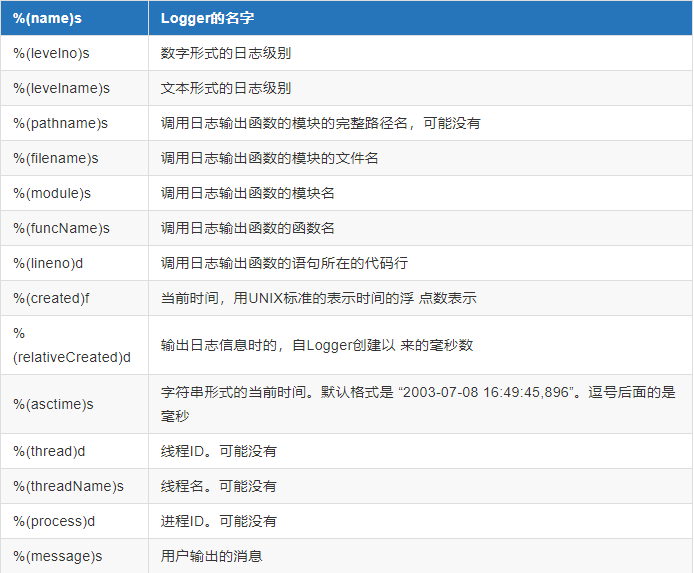Click '调用日志输出函数的函数名' text
694x573 pixels.
[x=247, y=228]
